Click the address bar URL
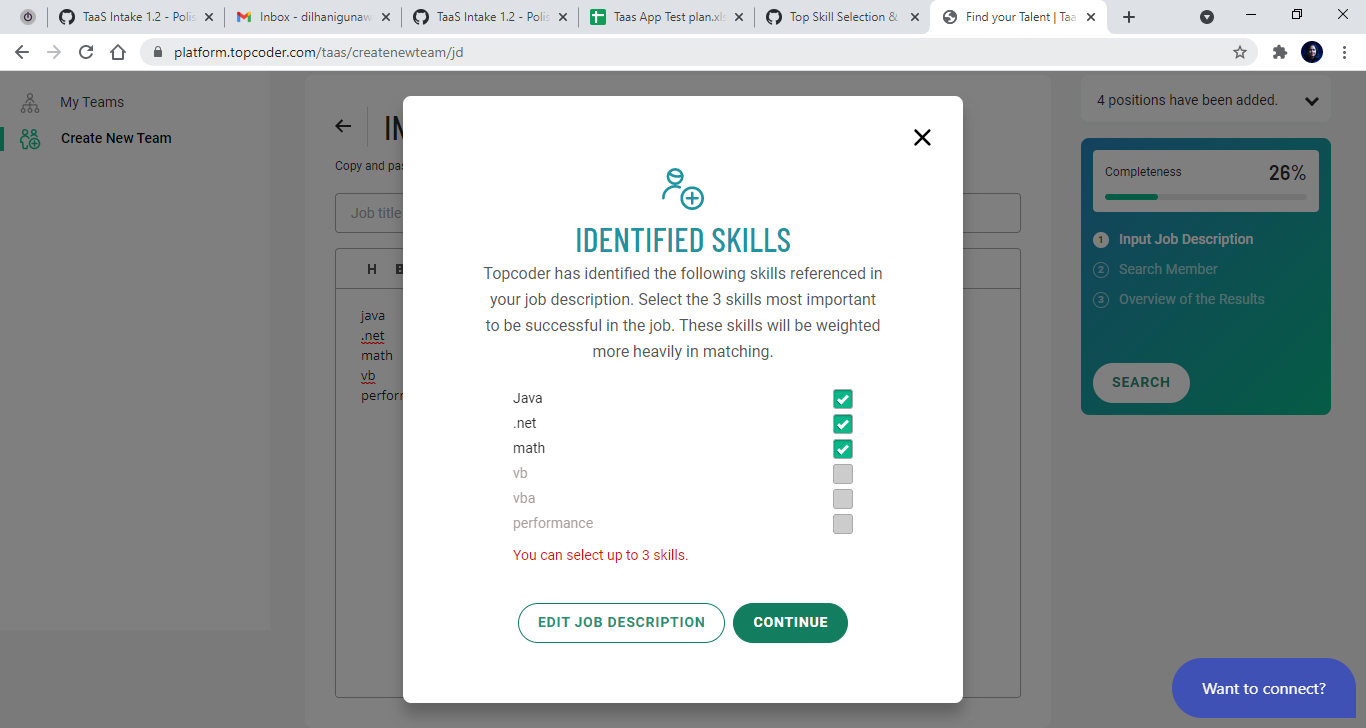This screenshot has height=728, width=1366. (x=319, y=52)
